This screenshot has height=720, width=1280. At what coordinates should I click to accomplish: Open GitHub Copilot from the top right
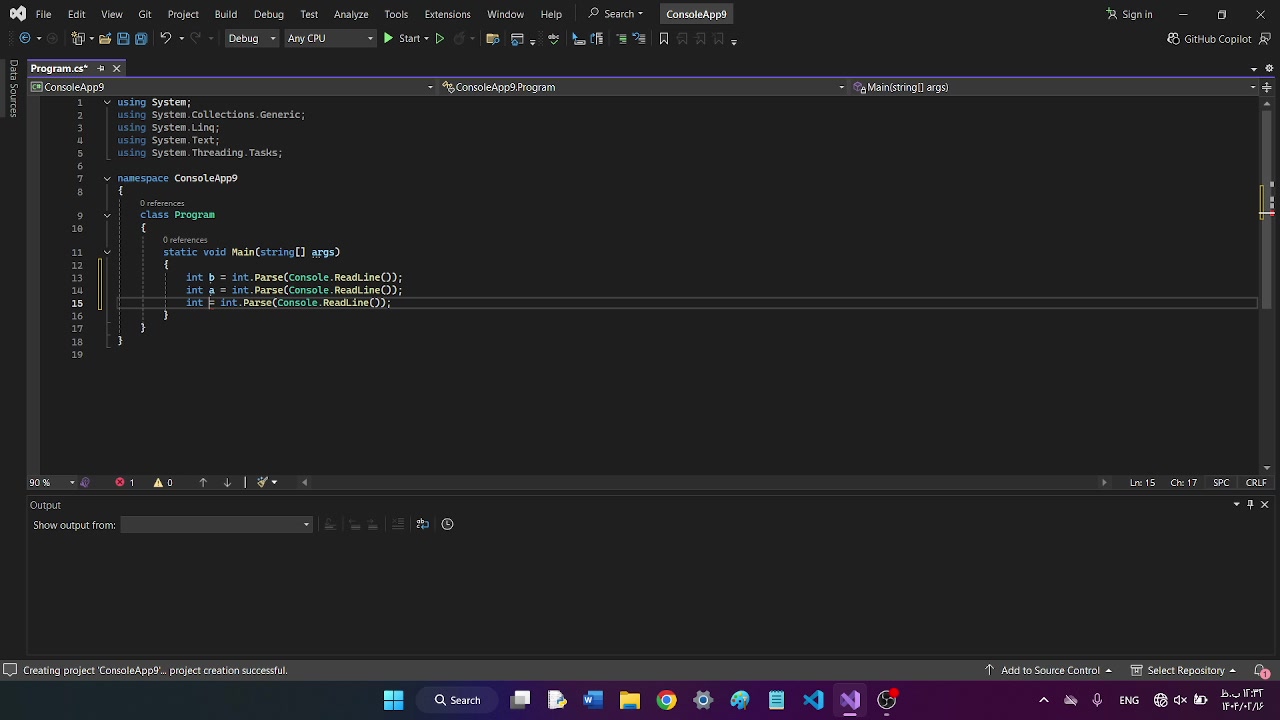pyautogui.click(x=1209, y=39)
